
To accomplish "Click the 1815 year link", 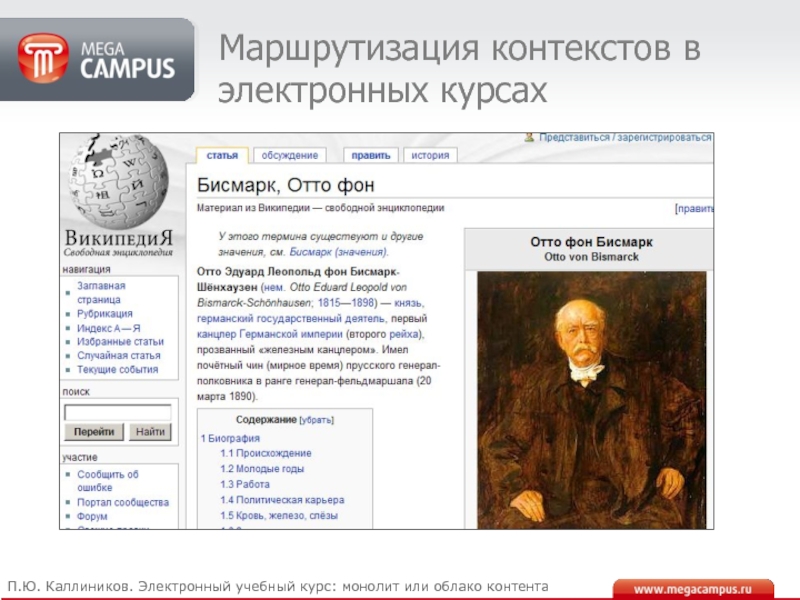I will coord(329,303).
